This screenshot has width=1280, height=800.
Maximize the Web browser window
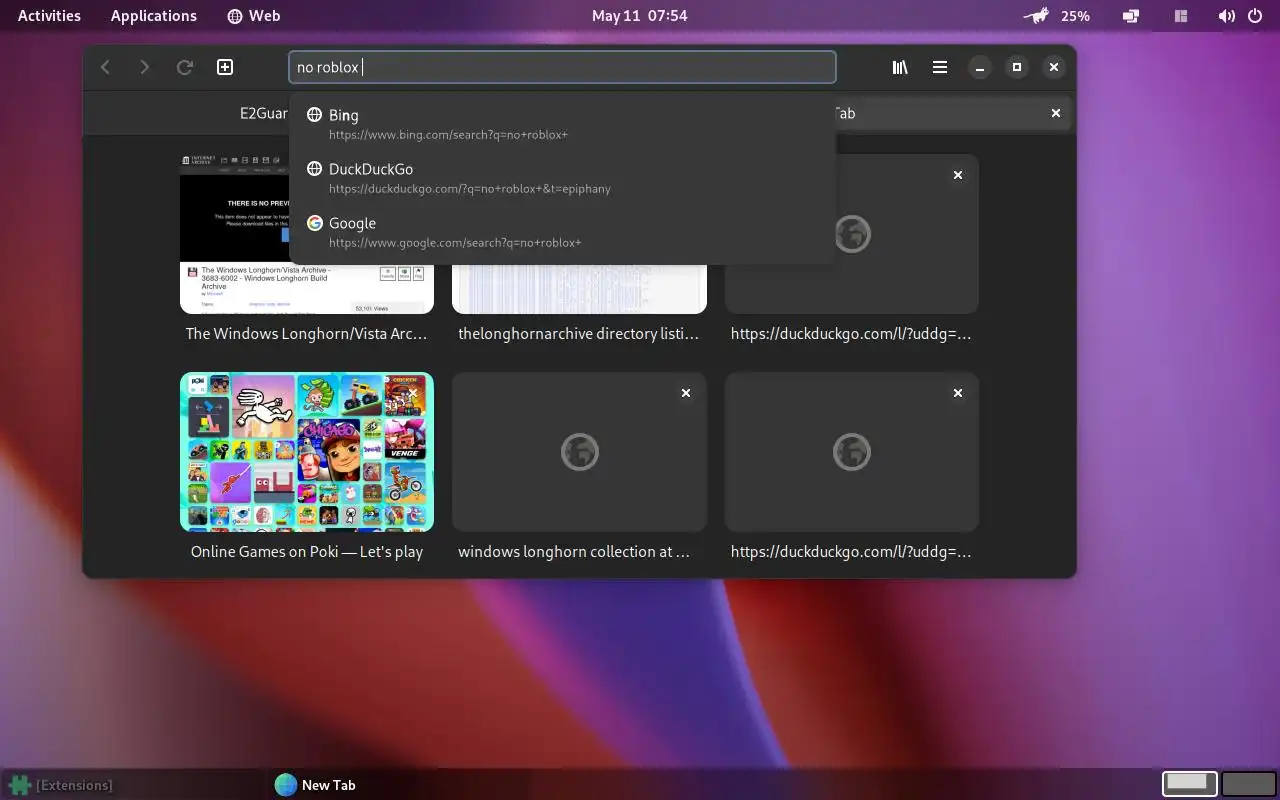tap(1017, 67)
